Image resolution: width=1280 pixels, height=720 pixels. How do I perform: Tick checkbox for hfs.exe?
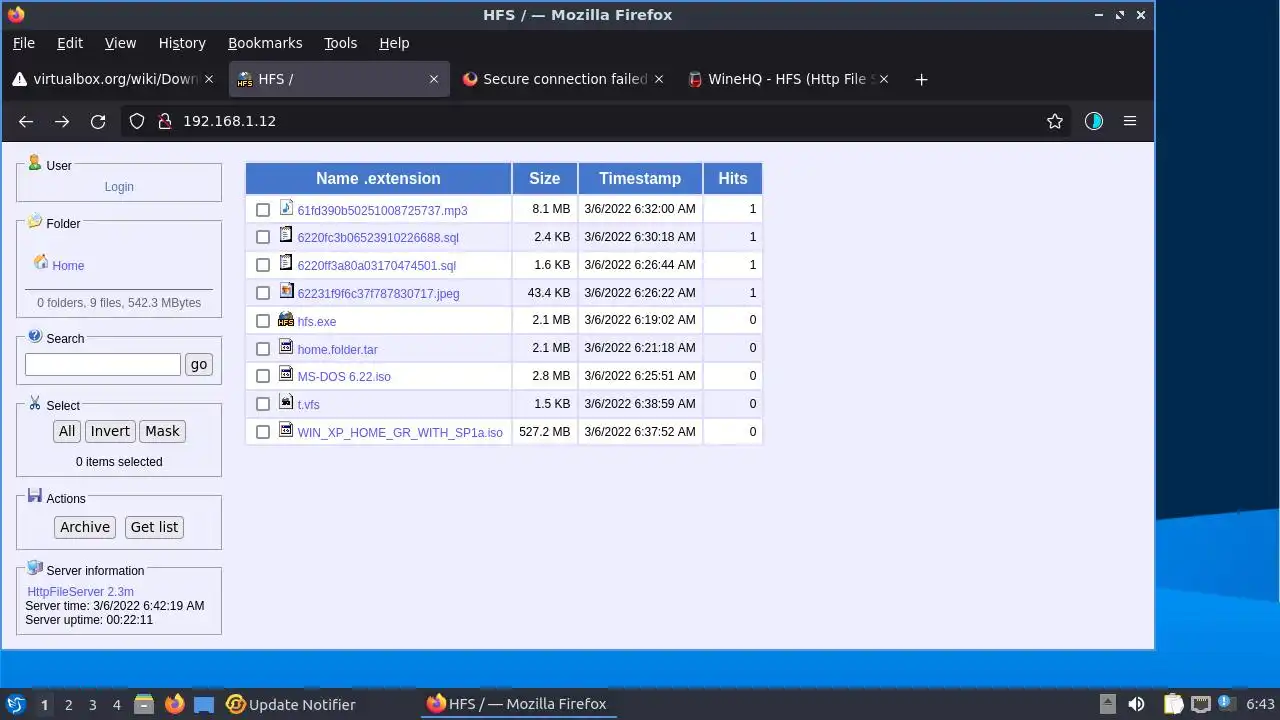tap(263, 321)
